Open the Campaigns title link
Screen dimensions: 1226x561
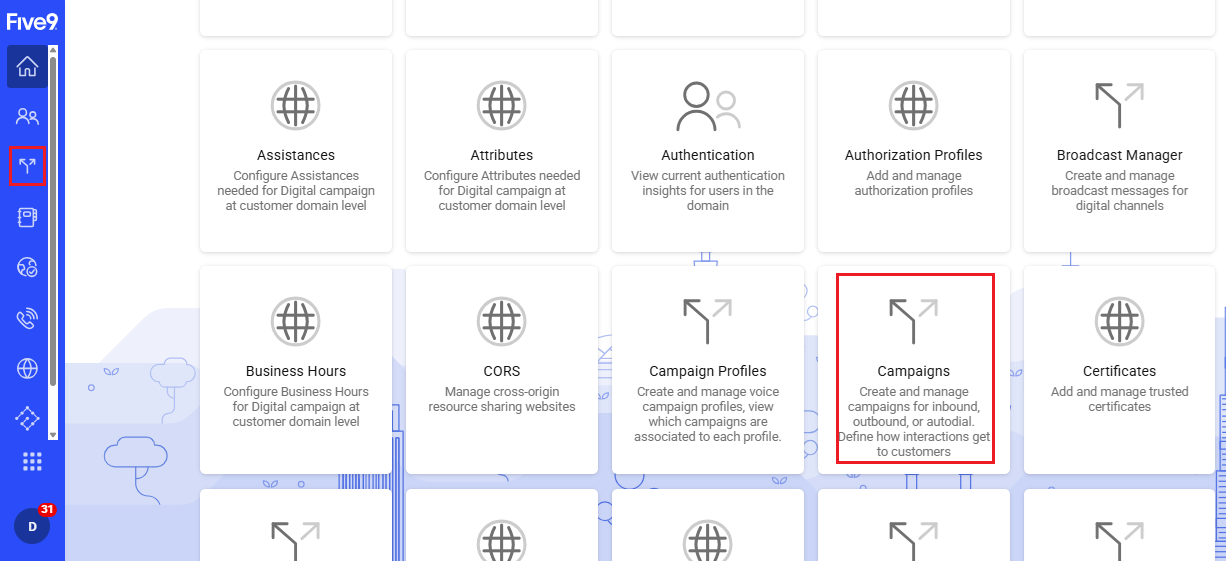pyautogui.click(x=913, y=371)
